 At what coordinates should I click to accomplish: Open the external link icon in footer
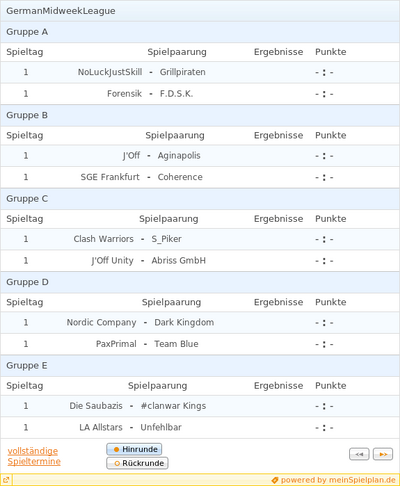[6, 480]
